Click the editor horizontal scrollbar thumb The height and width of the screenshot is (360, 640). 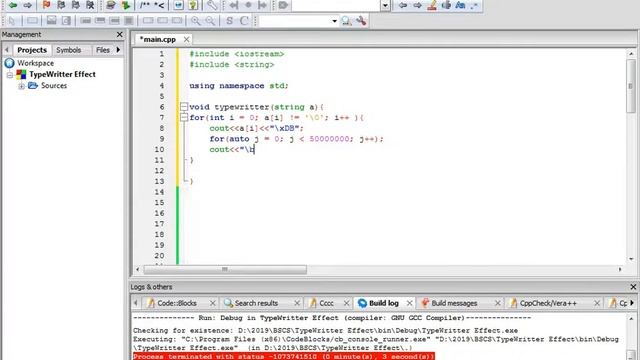click(x=224, y=269)
